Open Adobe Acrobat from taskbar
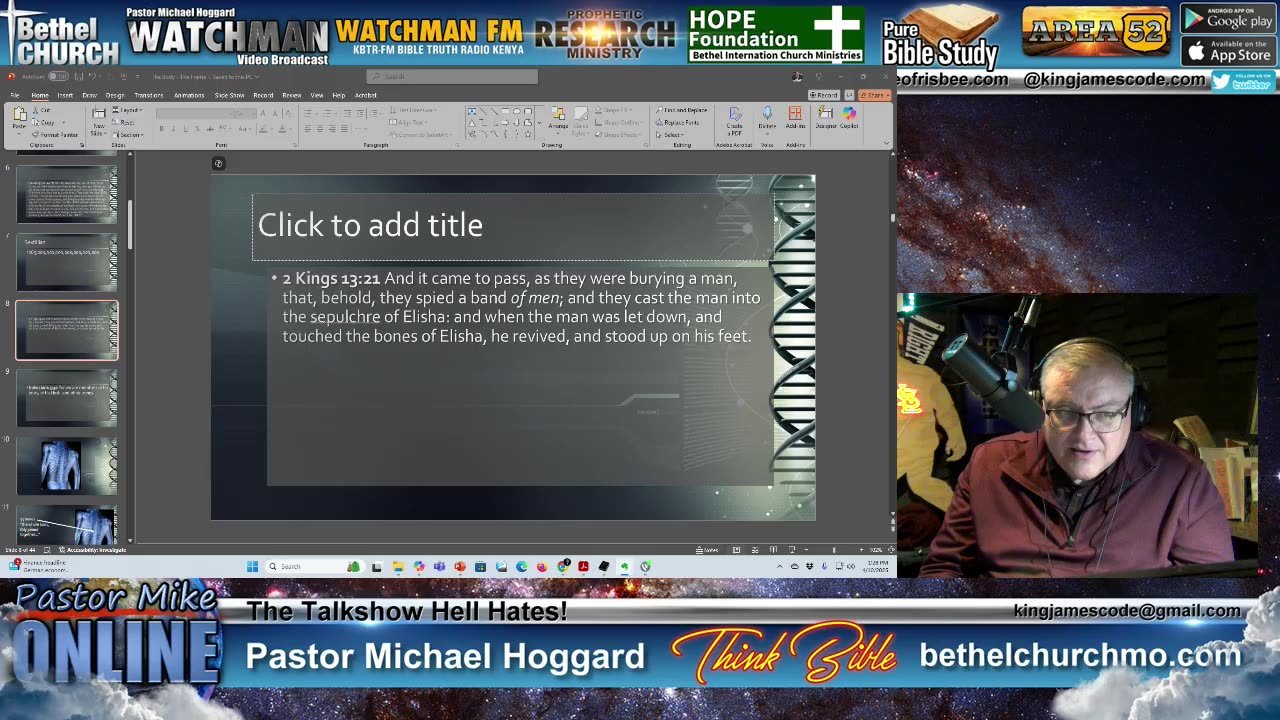This screenshot has height=720, width=1280. (x=583, y=567)
